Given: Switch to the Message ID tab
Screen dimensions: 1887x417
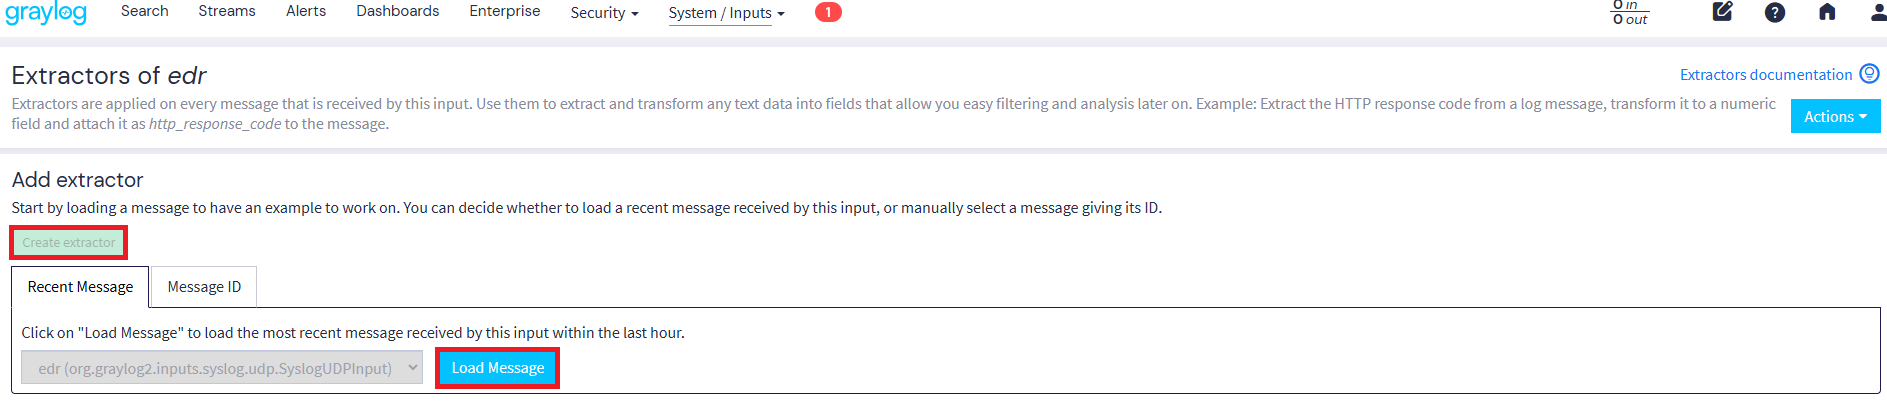Looking at the screenshot, I should [204, 287].
